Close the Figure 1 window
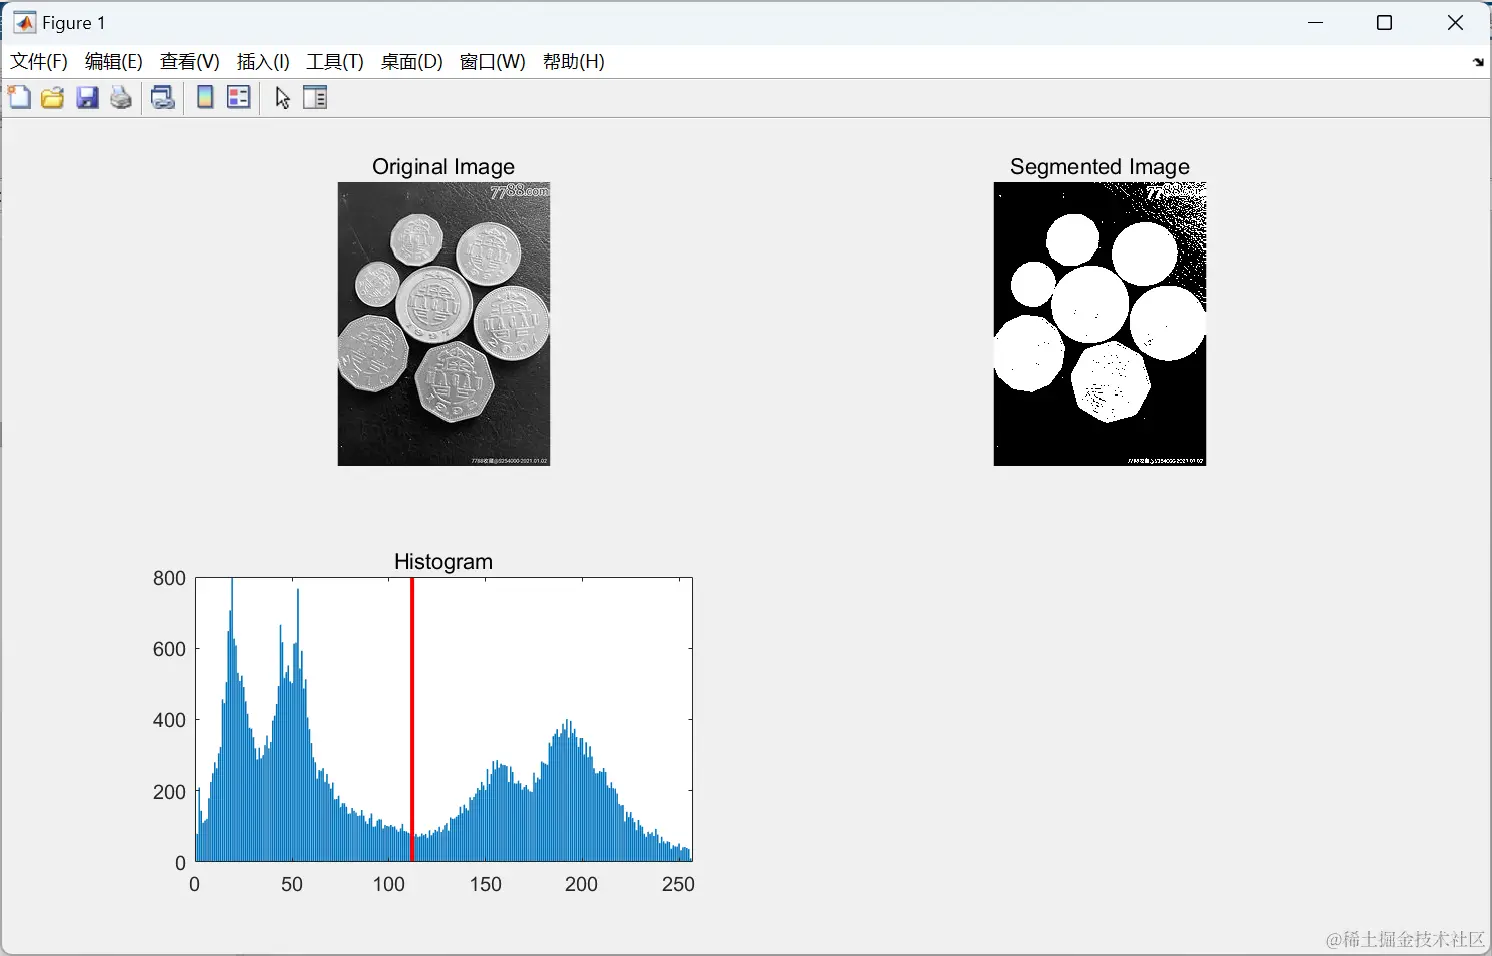The width and height of the screenshot is (1492, 956). (1456, 23)
